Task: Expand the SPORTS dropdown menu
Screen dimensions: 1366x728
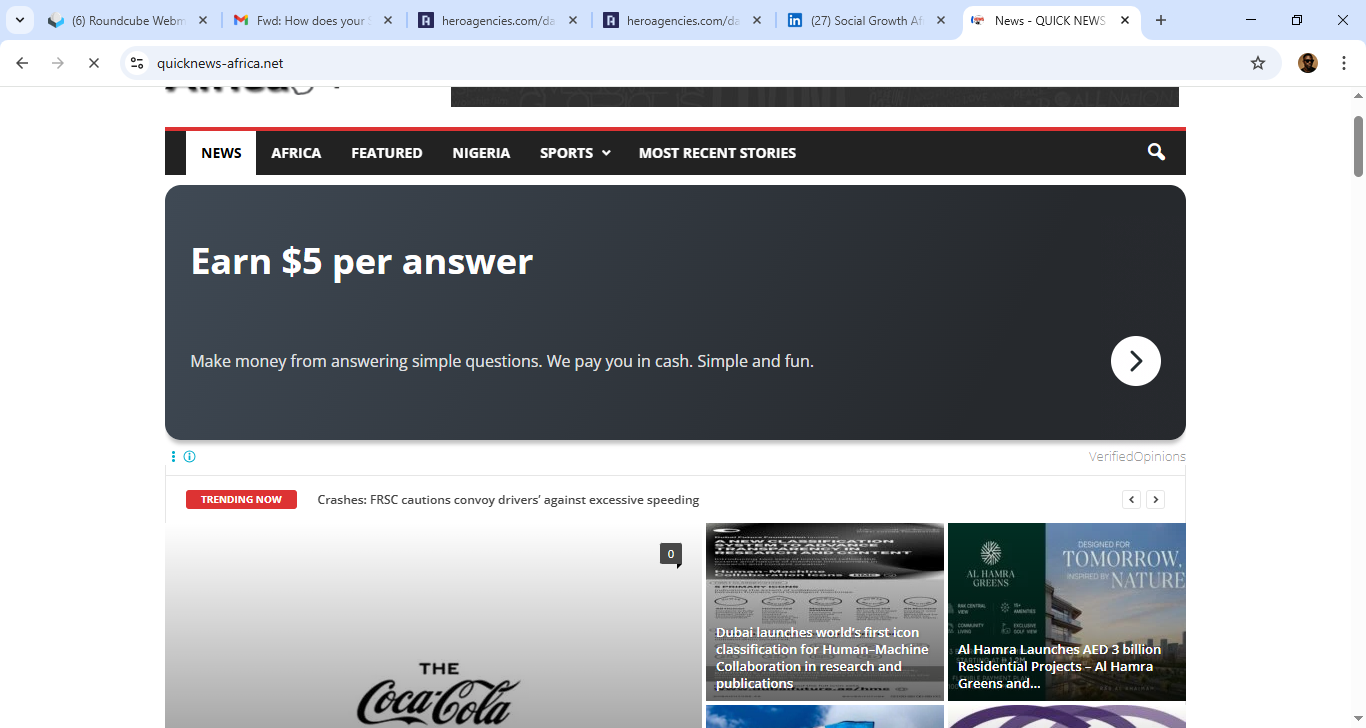Action: [x=575, y=153]
